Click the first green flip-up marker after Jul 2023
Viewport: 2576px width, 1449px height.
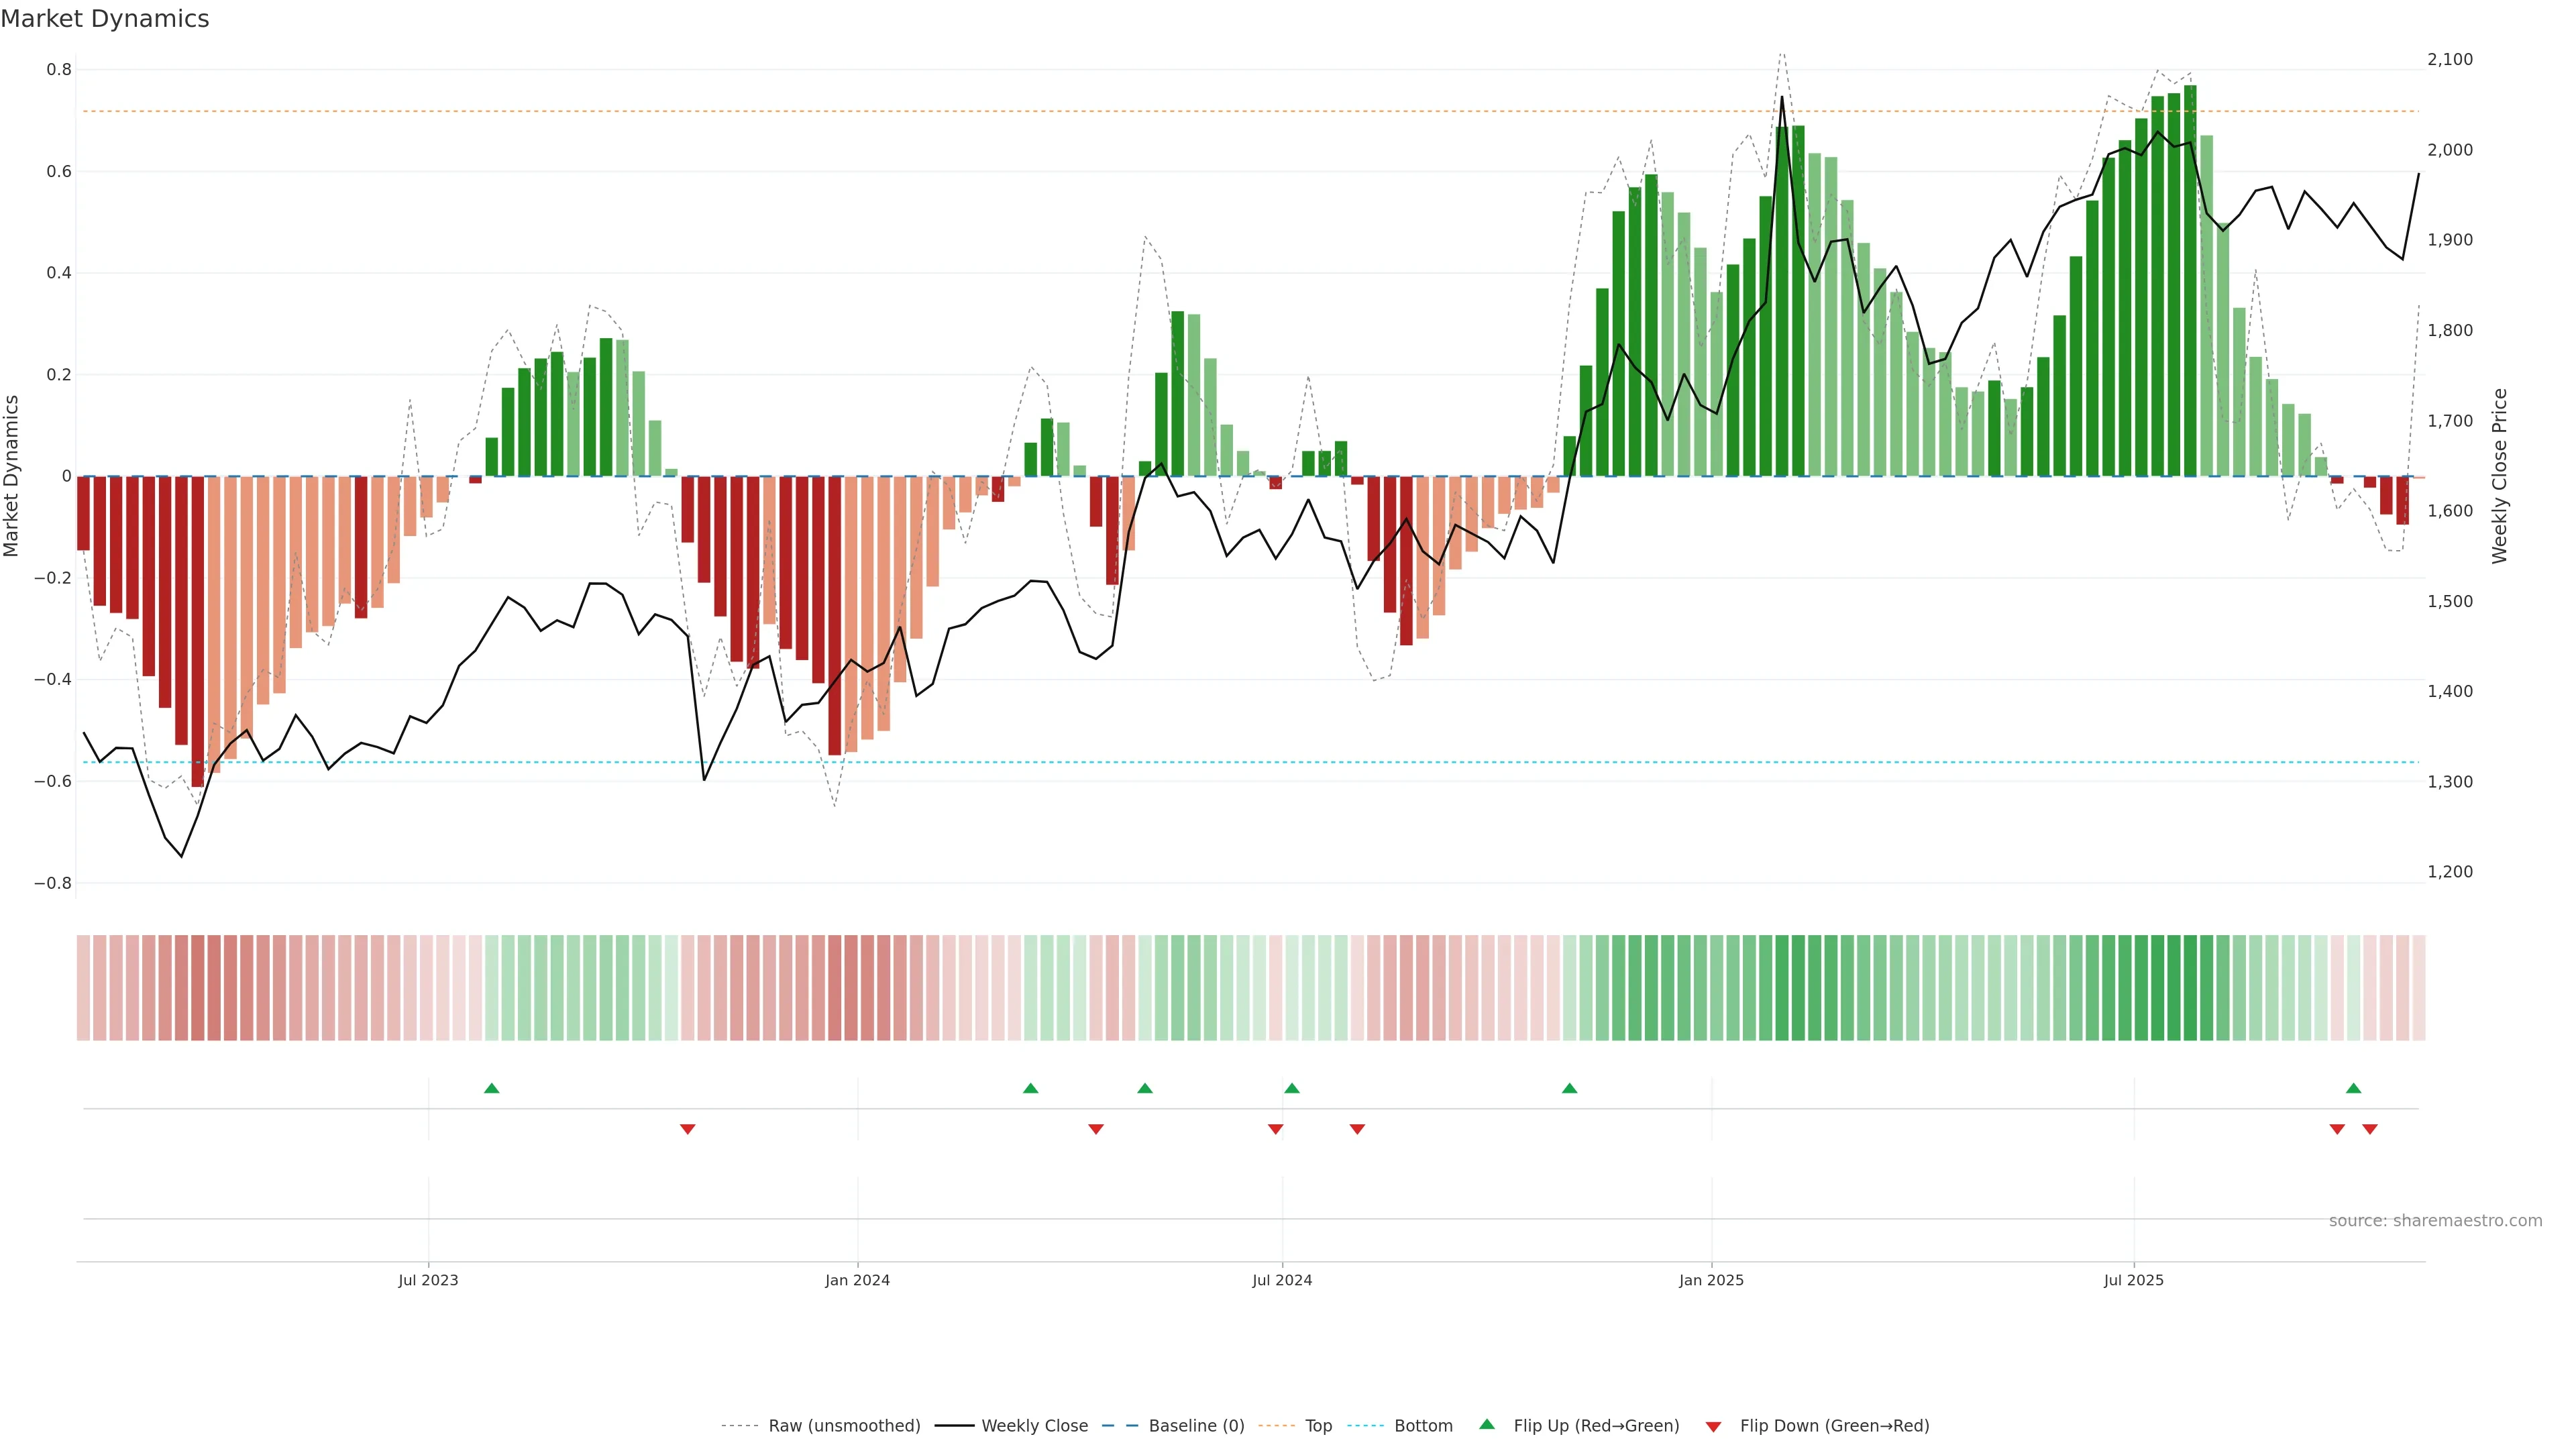(x=491, y=1088)
